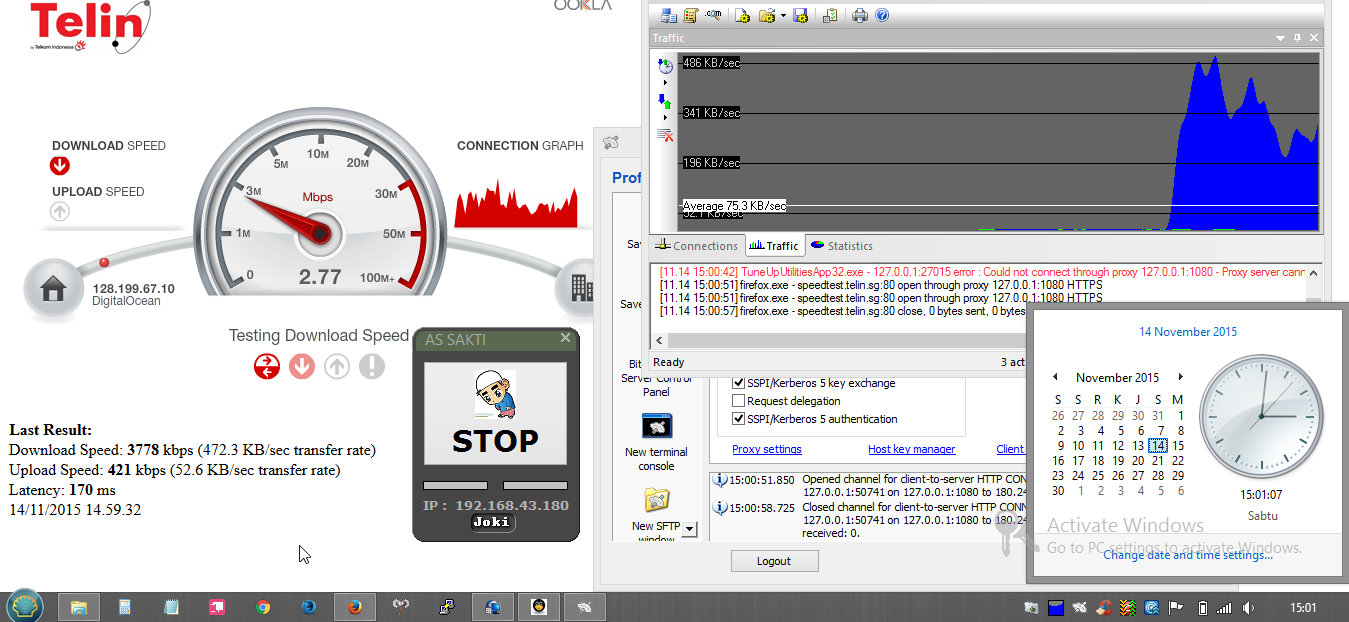Open Proxy Servers settings in Proxifier toolbar

[669, 15]
